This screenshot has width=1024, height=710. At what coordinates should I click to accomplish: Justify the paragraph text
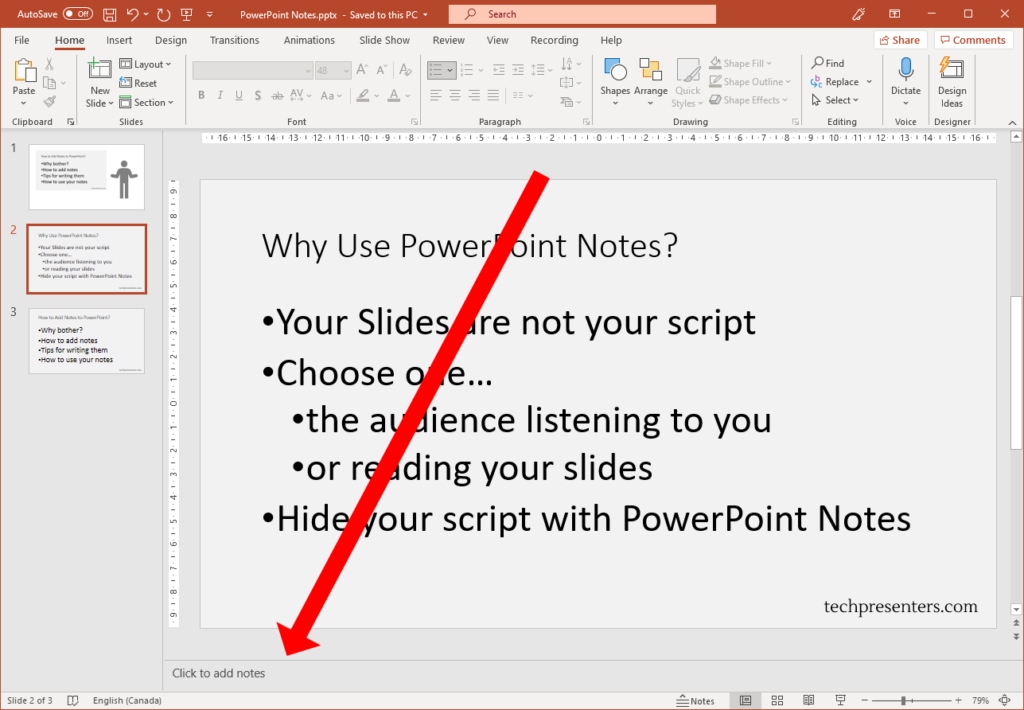click(x=493, y=95)
